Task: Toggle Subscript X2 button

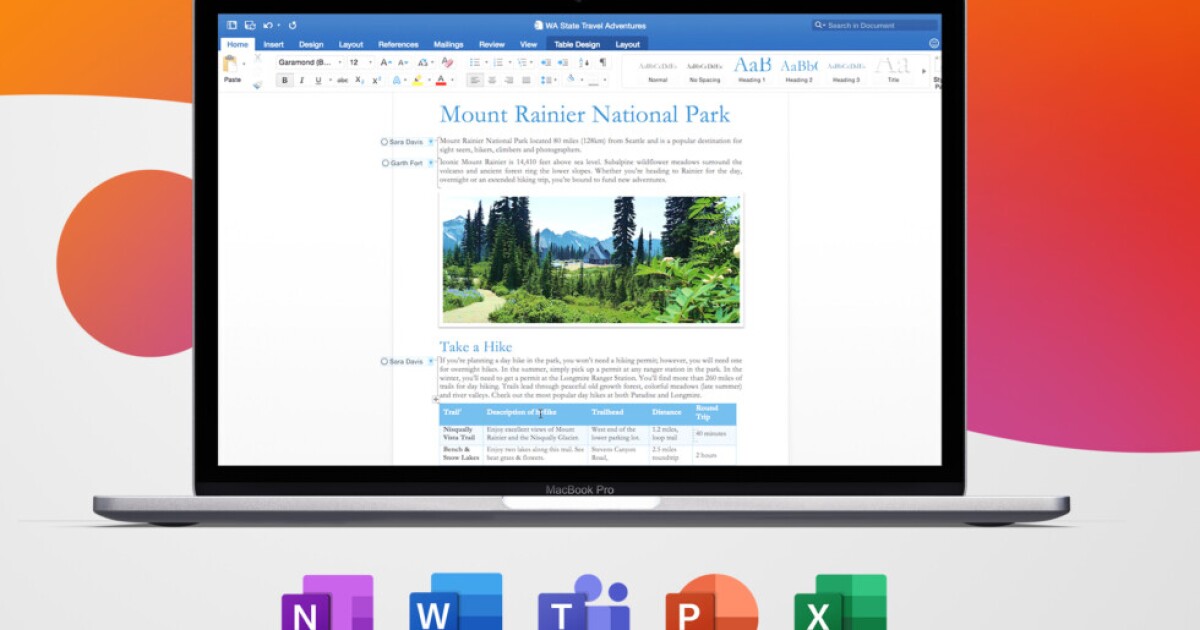Action: [x=359, y=80]
